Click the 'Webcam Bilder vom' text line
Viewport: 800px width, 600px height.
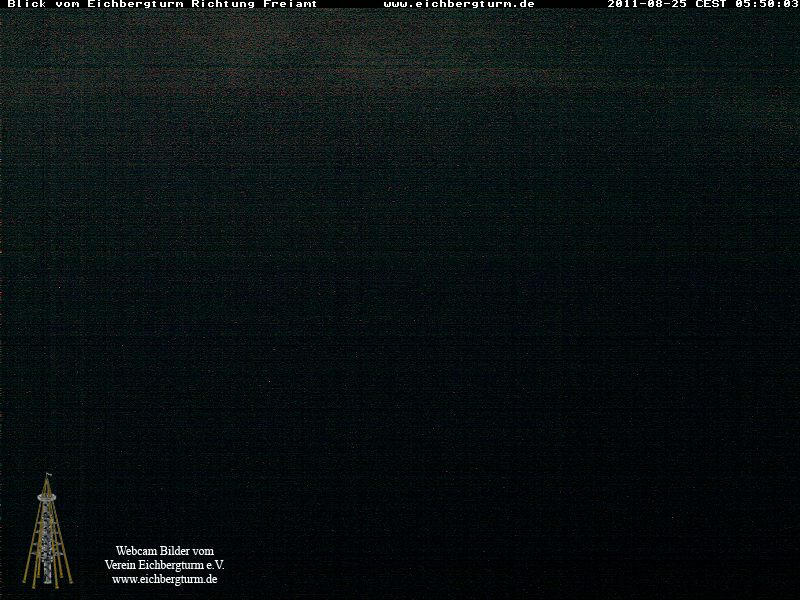(x=165, y=551)
